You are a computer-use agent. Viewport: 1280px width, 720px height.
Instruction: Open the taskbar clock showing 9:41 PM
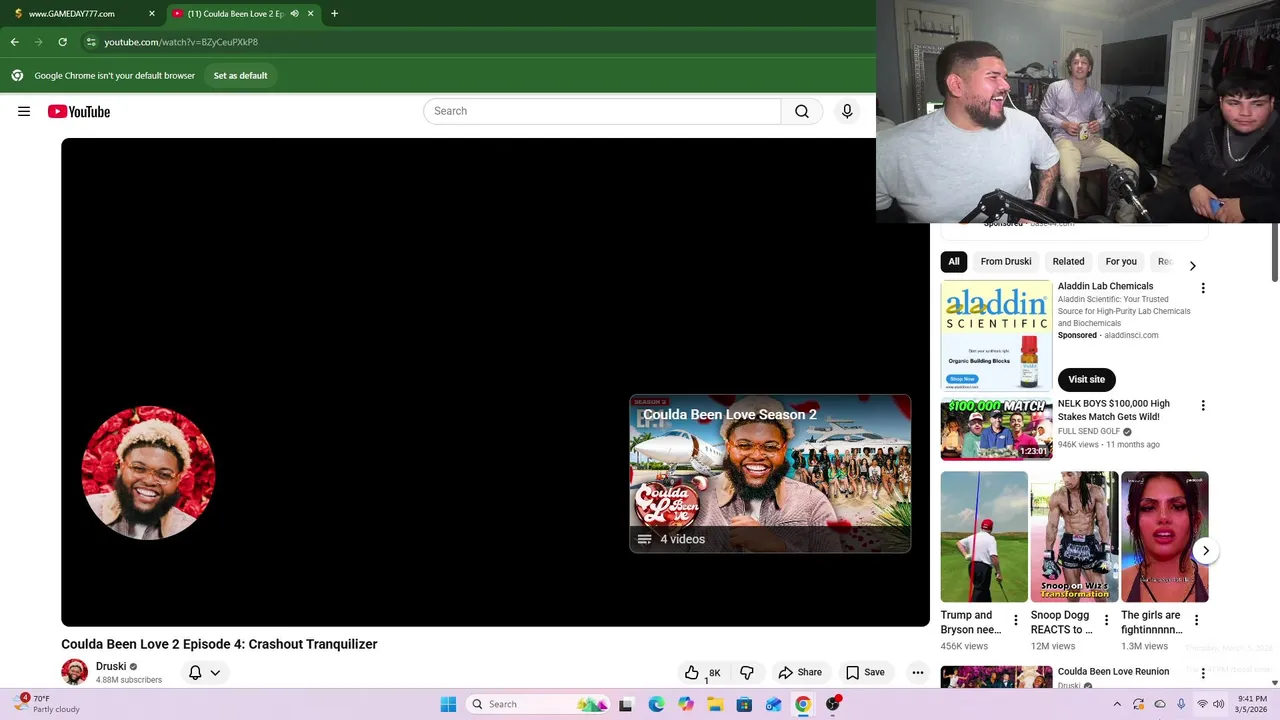tap(1253, 704)
